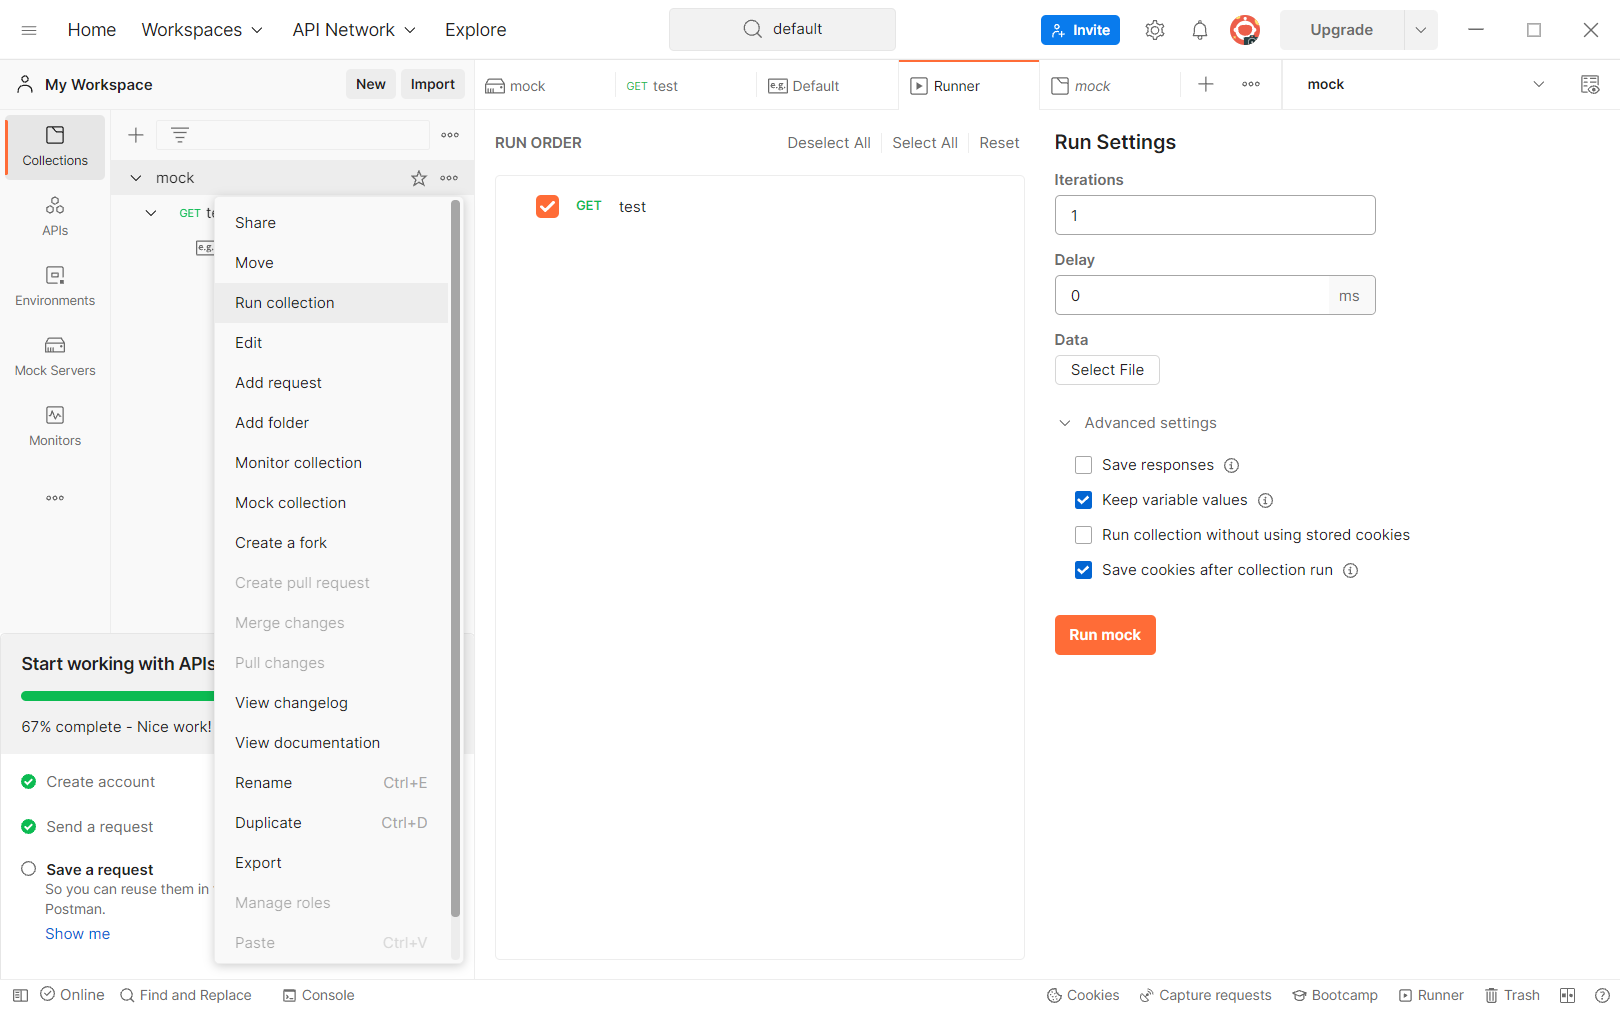Viewport: 1620px width, 1010px height.
Task: Uncheck the GET test request checkbox
Action: point(547,206)
